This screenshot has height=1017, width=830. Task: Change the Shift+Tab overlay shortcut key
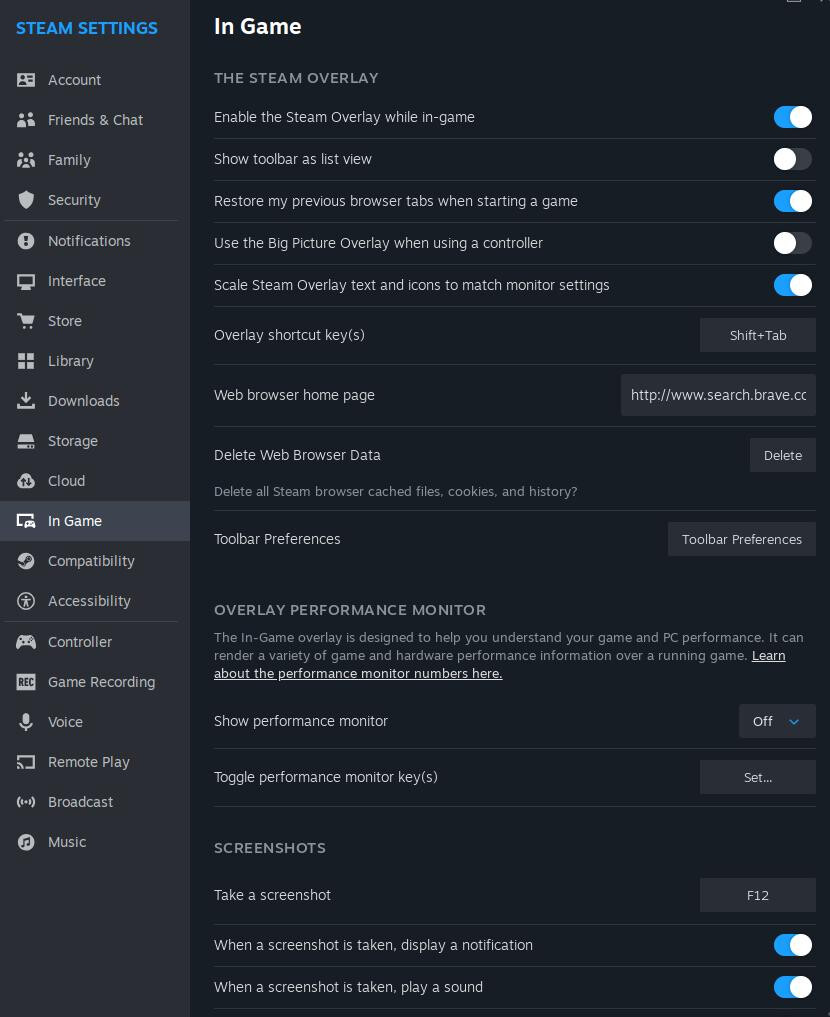[757, 335]
